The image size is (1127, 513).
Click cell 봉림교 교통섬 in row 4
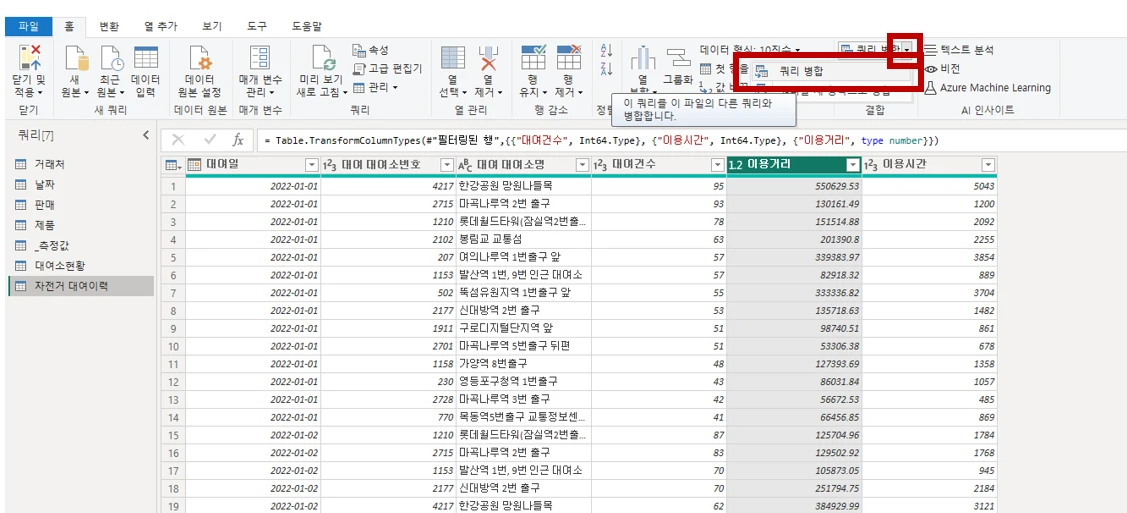point(524,239)
